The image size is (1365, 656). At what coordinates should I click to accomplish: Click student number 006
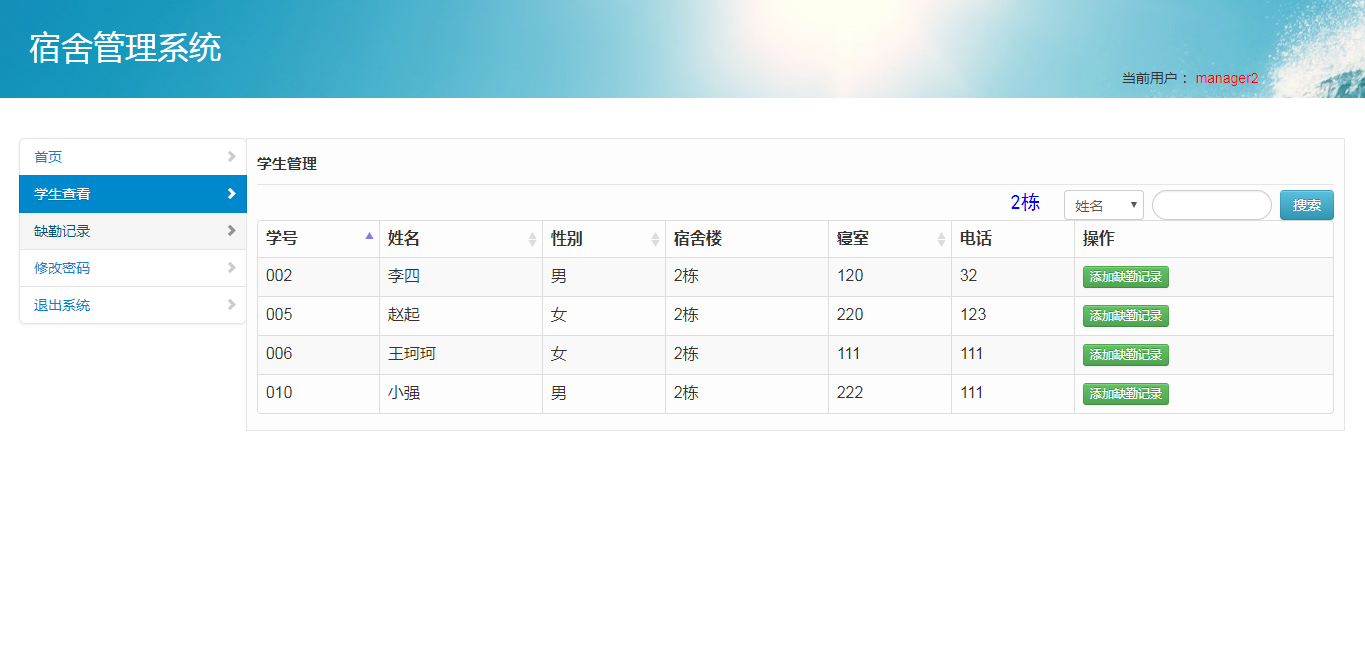point(279,354)
